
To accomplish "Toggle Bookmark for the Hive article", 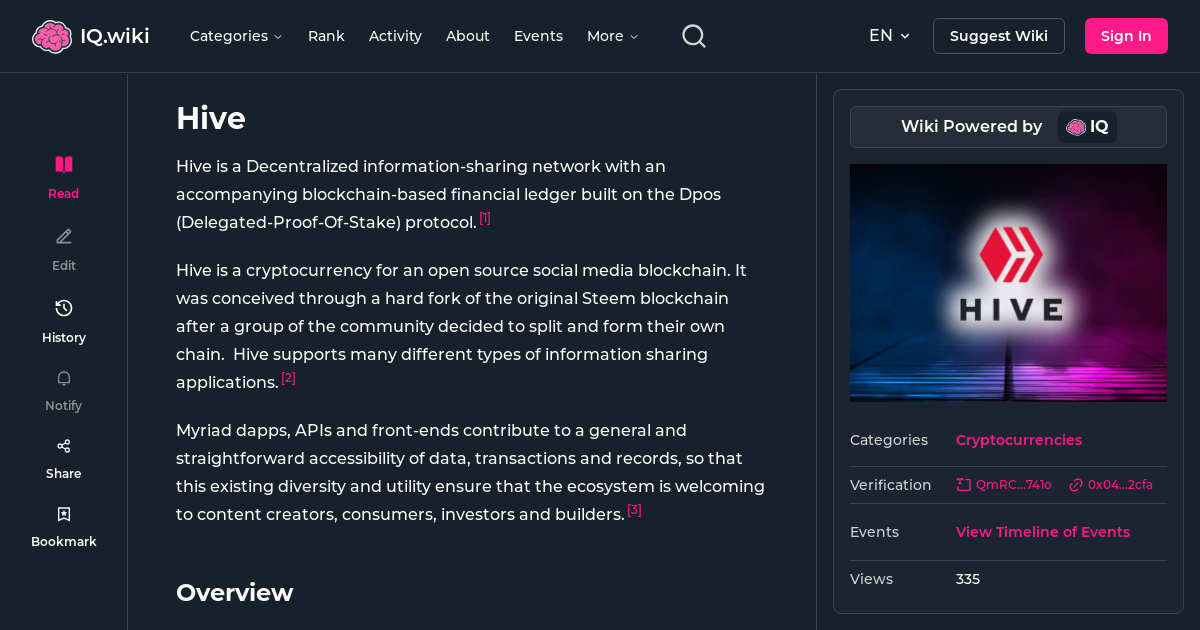I will (x=63, y=513).
